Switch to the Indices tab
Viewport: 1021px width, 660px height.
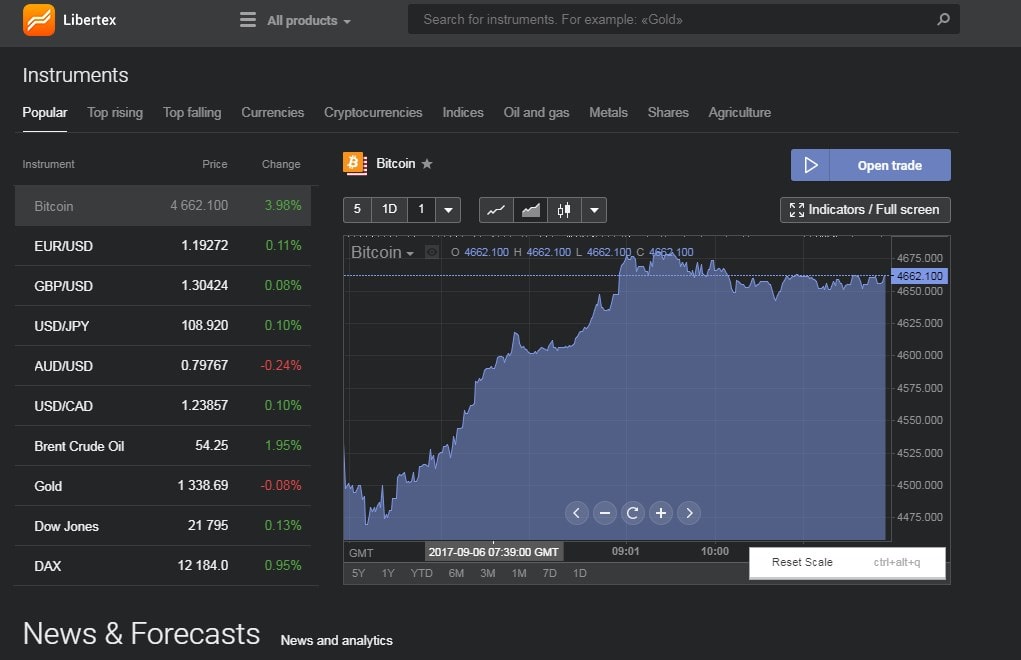click(463, 112)
